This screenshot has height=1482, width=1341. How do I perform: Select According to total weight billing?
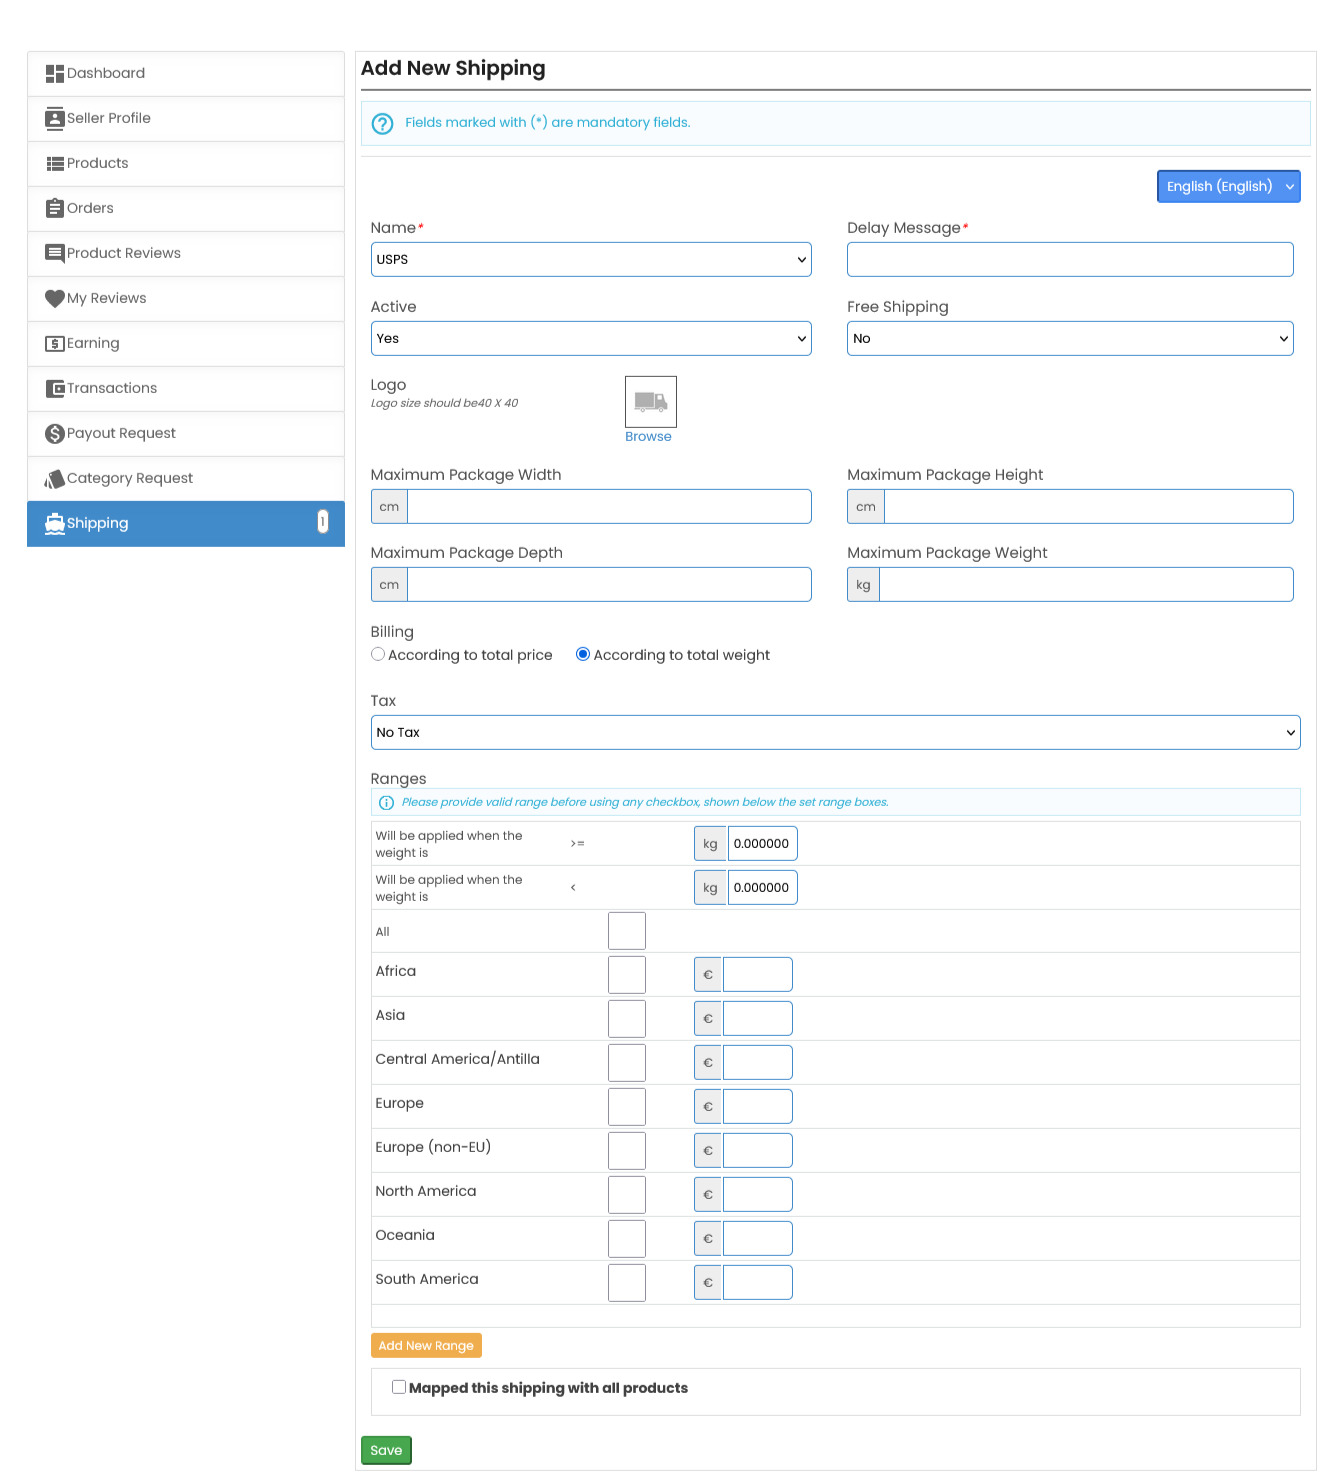[583, 655]
